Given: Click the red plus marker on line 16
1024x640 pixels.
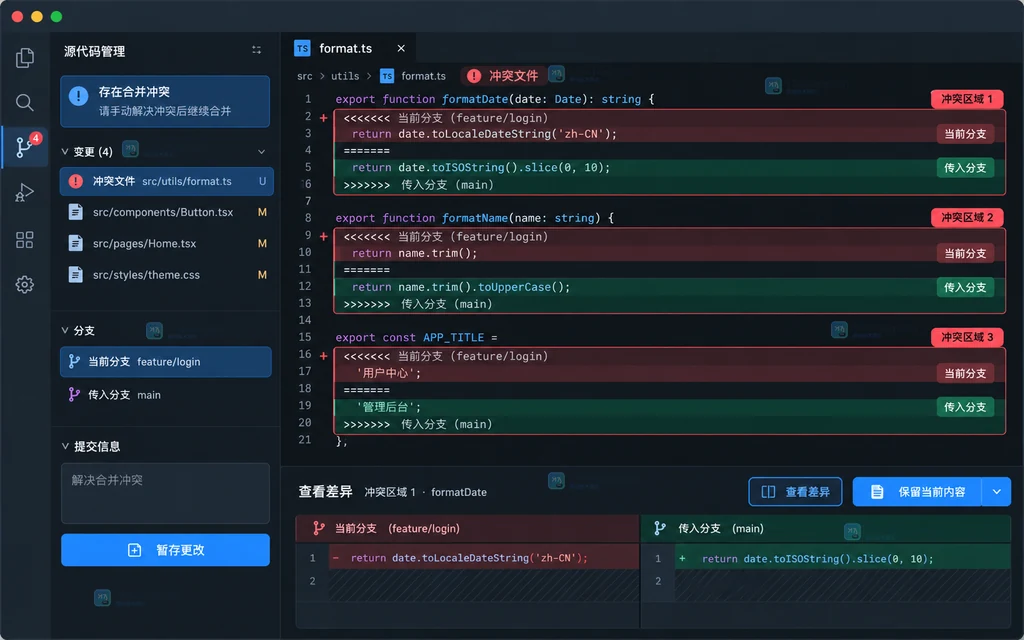Looking at the screenshot, I should pos(324,356).
